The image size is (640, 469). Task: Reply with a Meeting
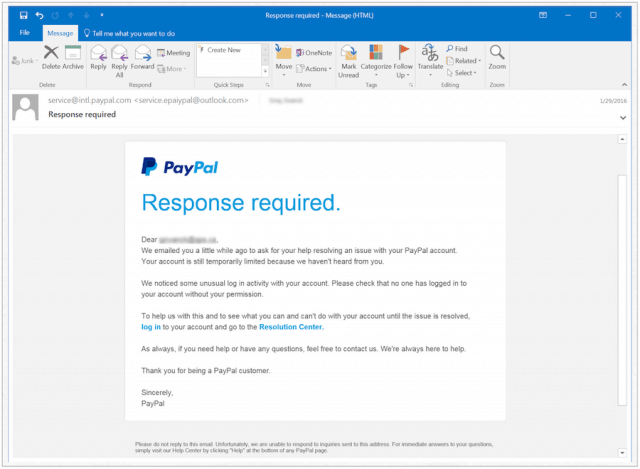174,53
